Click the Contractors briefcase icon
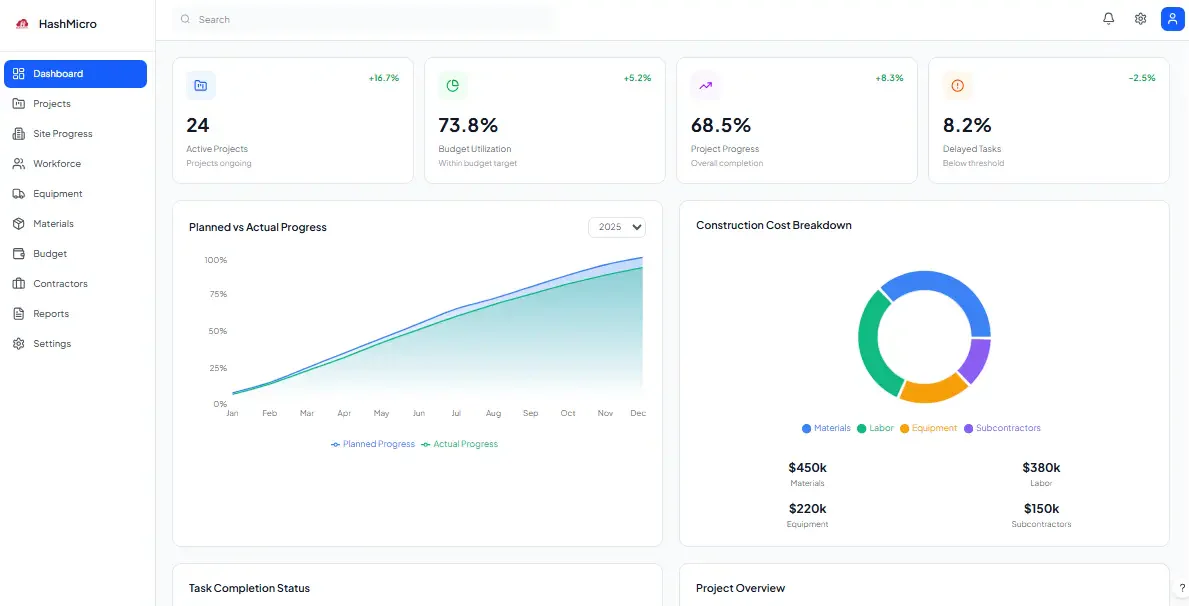This screenshot has height=606, width=1189. pyautogui.click(x=19, y=284)
